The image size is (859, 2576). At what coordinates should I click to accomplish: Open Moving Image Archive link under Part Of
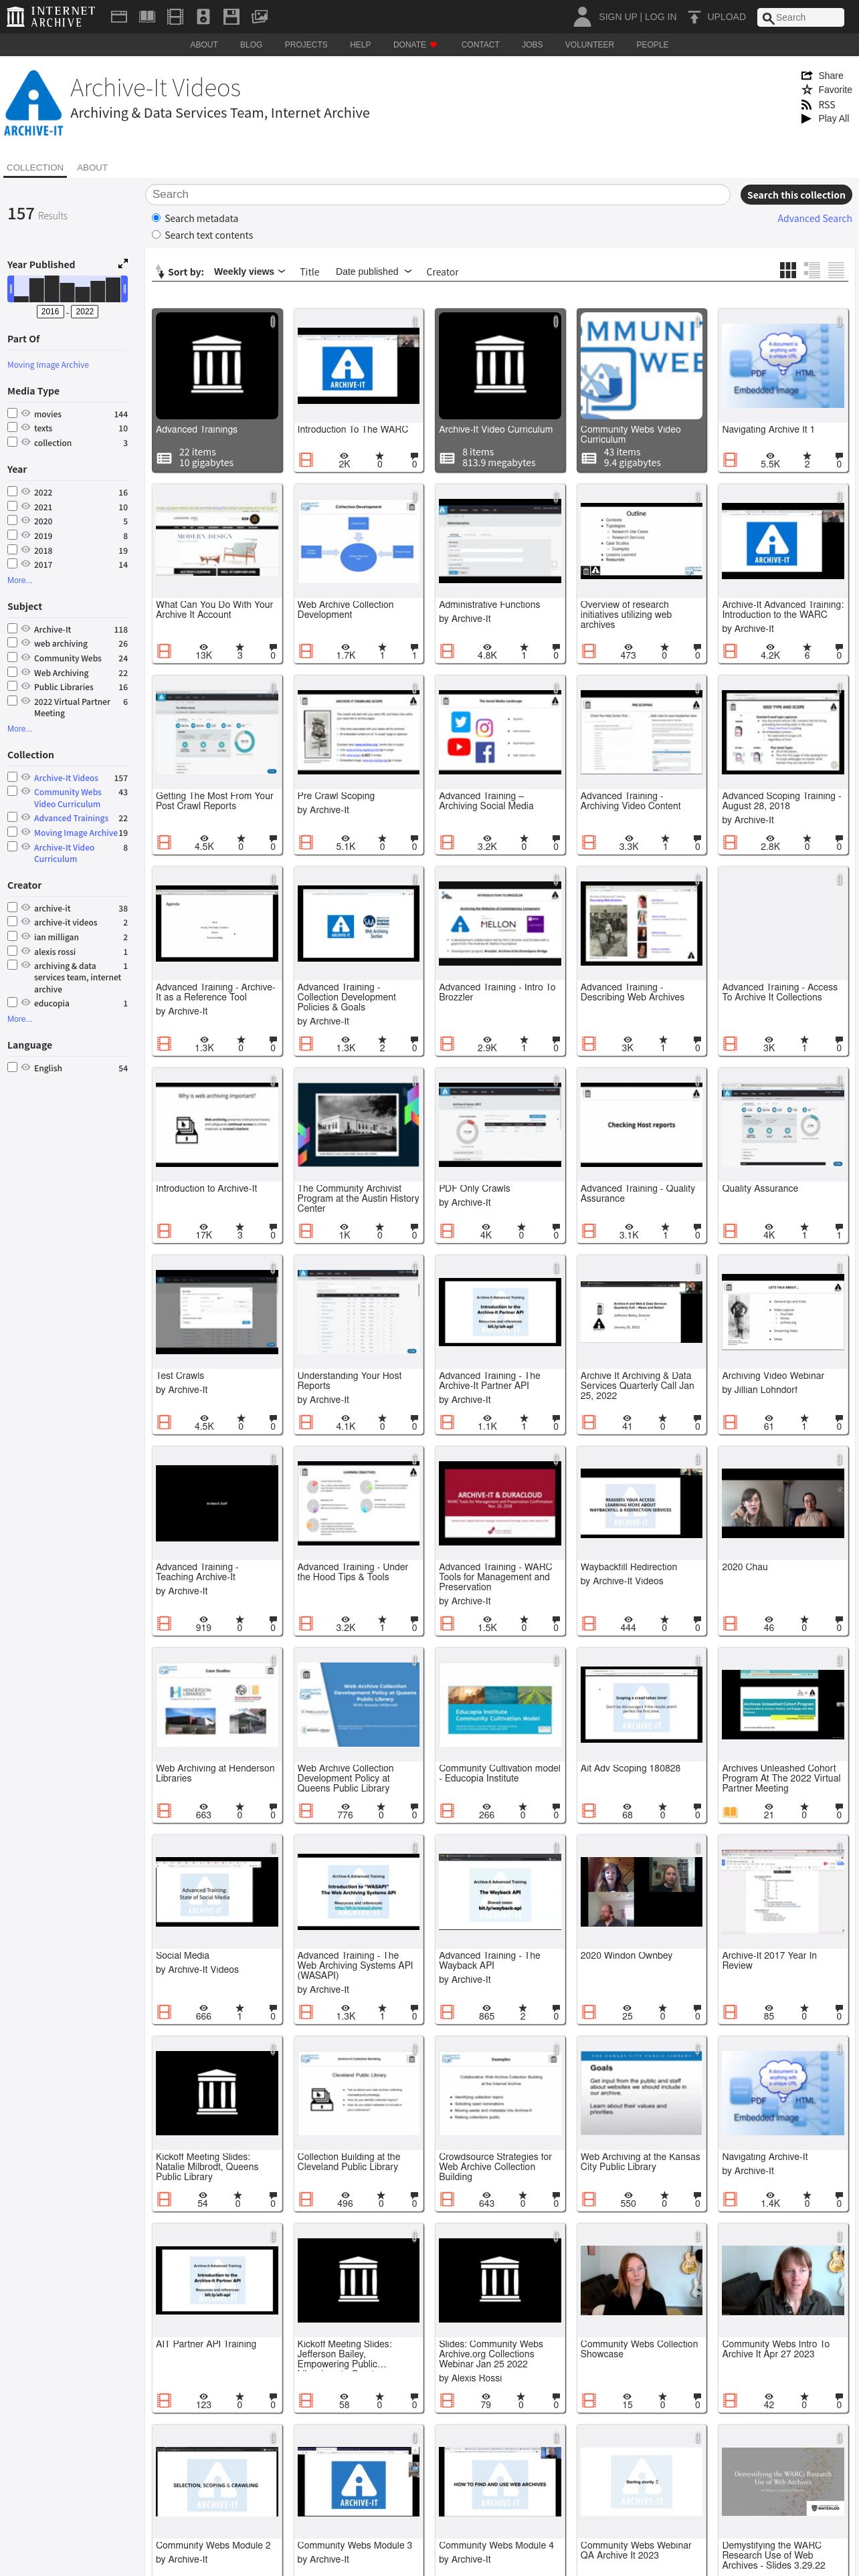pyautogui.click(x=48, y=364)
